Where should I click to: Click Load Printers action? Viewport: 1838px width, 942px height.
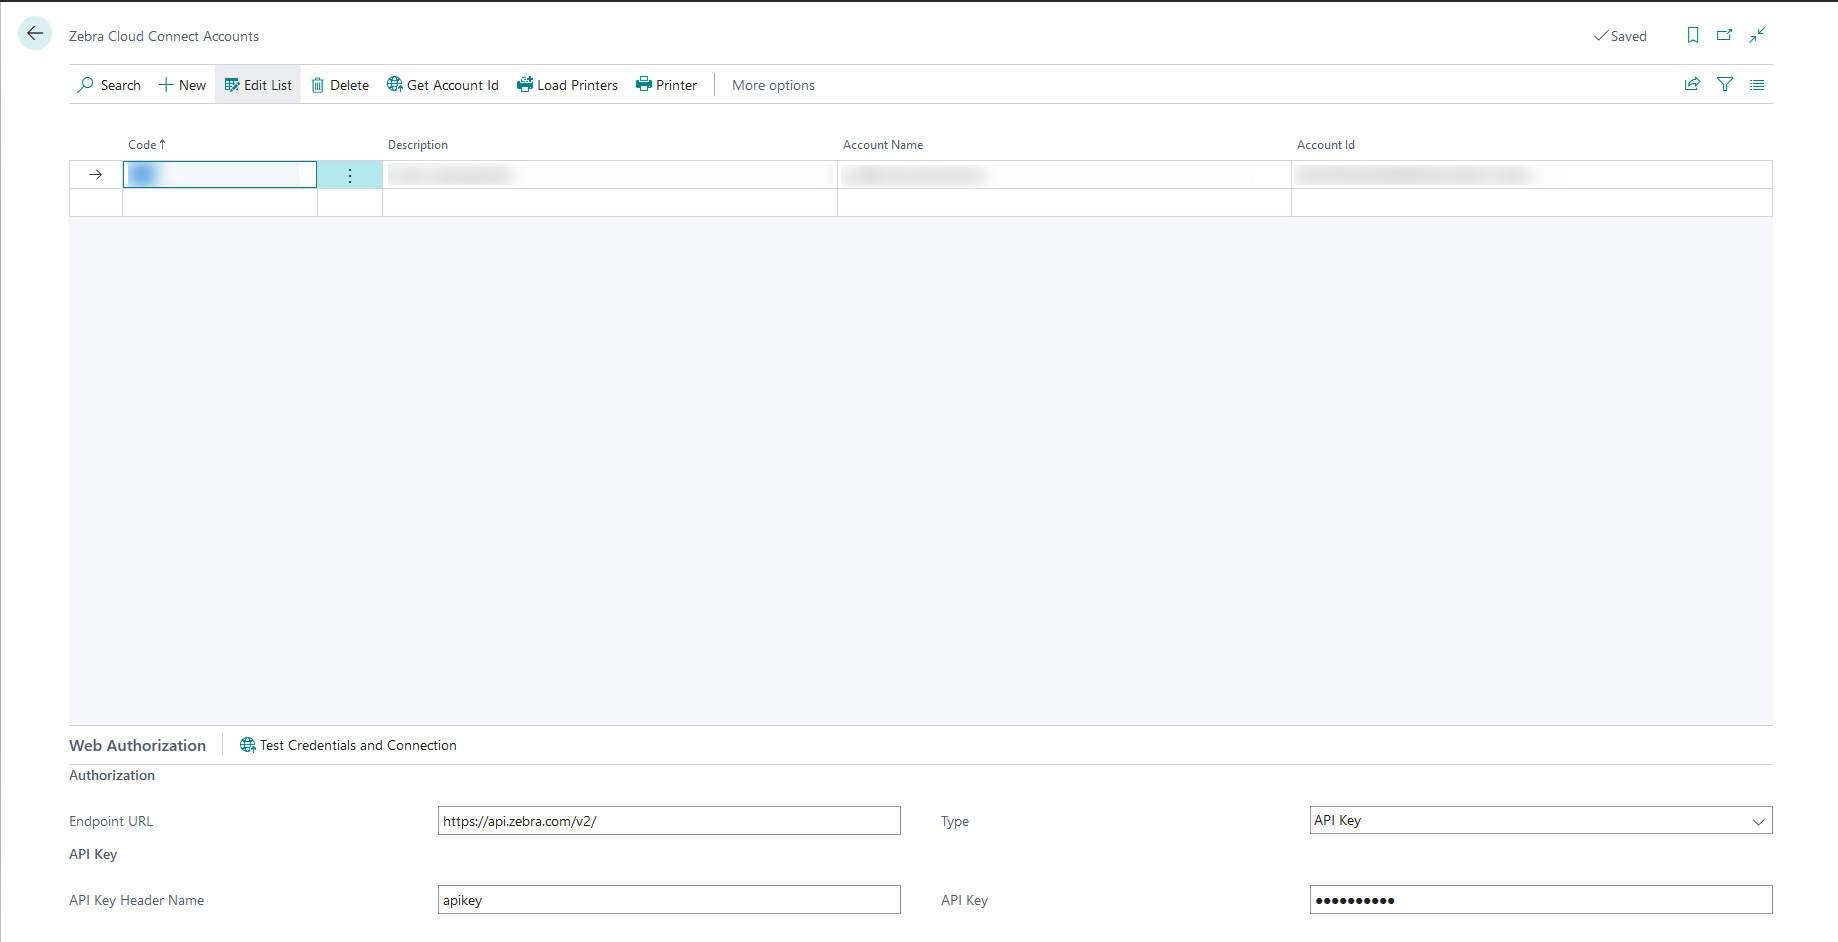(567, 85)
